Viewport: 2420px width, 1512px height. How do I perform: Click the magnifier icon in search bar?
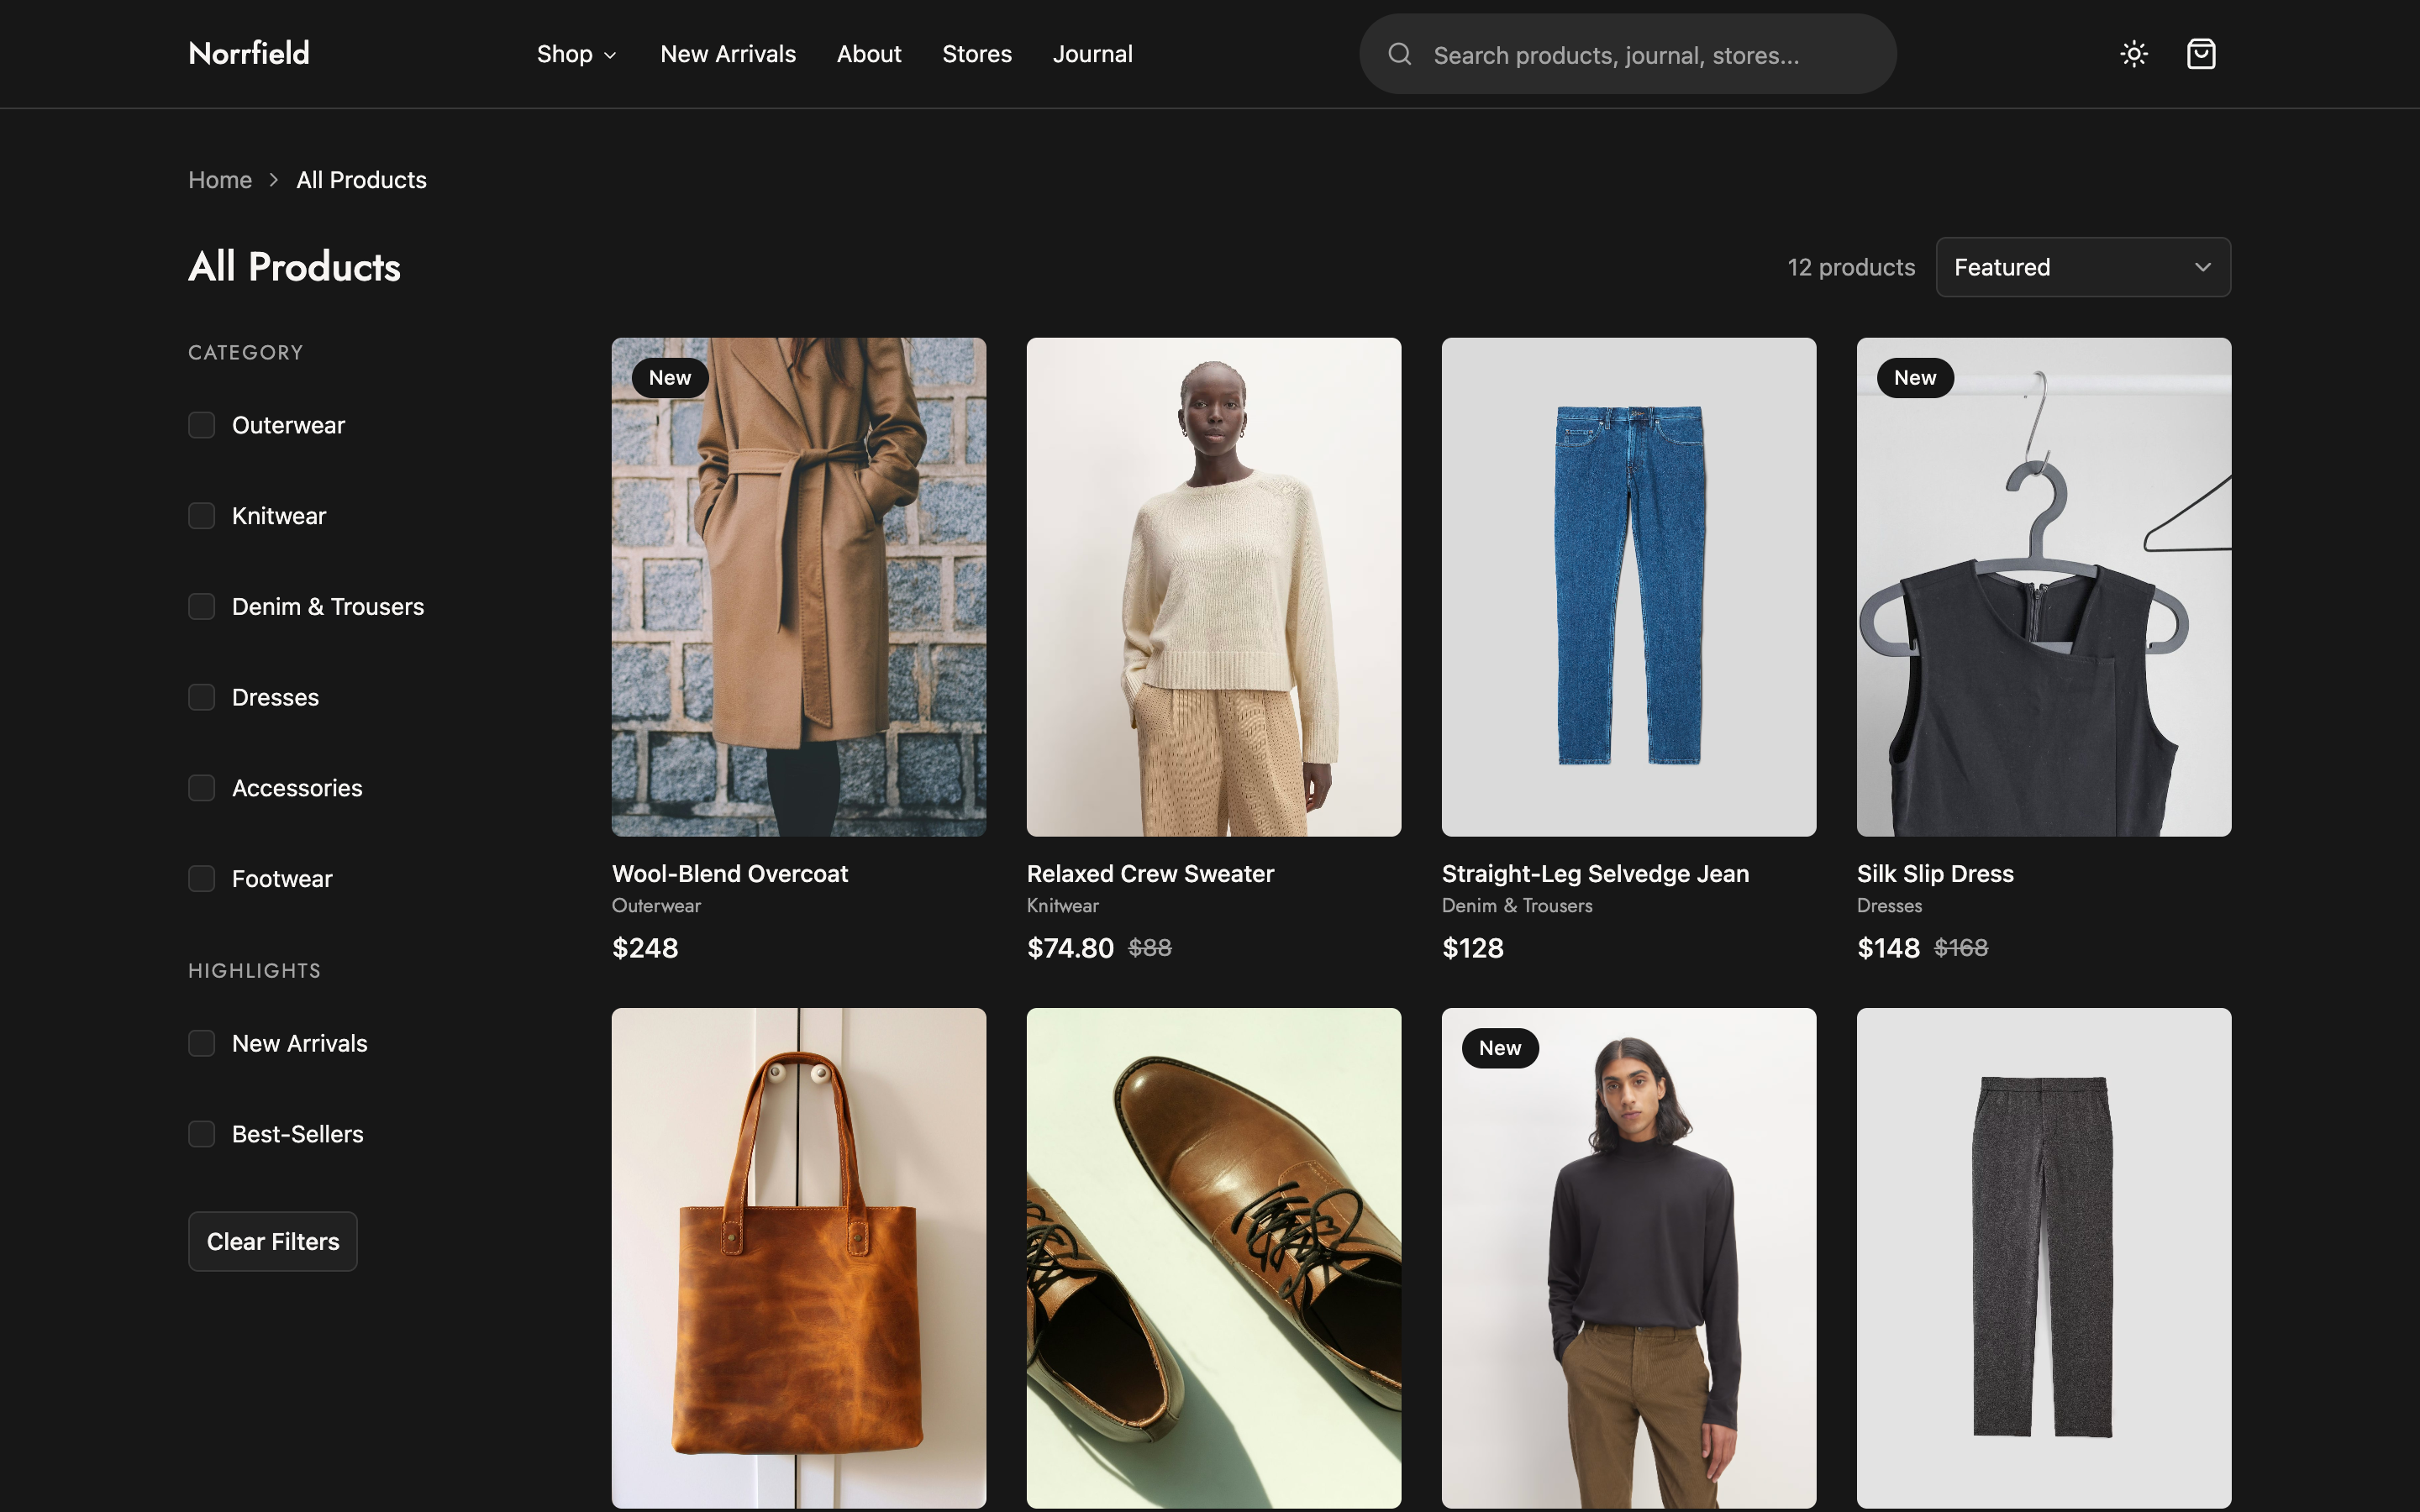(1400, 54)
